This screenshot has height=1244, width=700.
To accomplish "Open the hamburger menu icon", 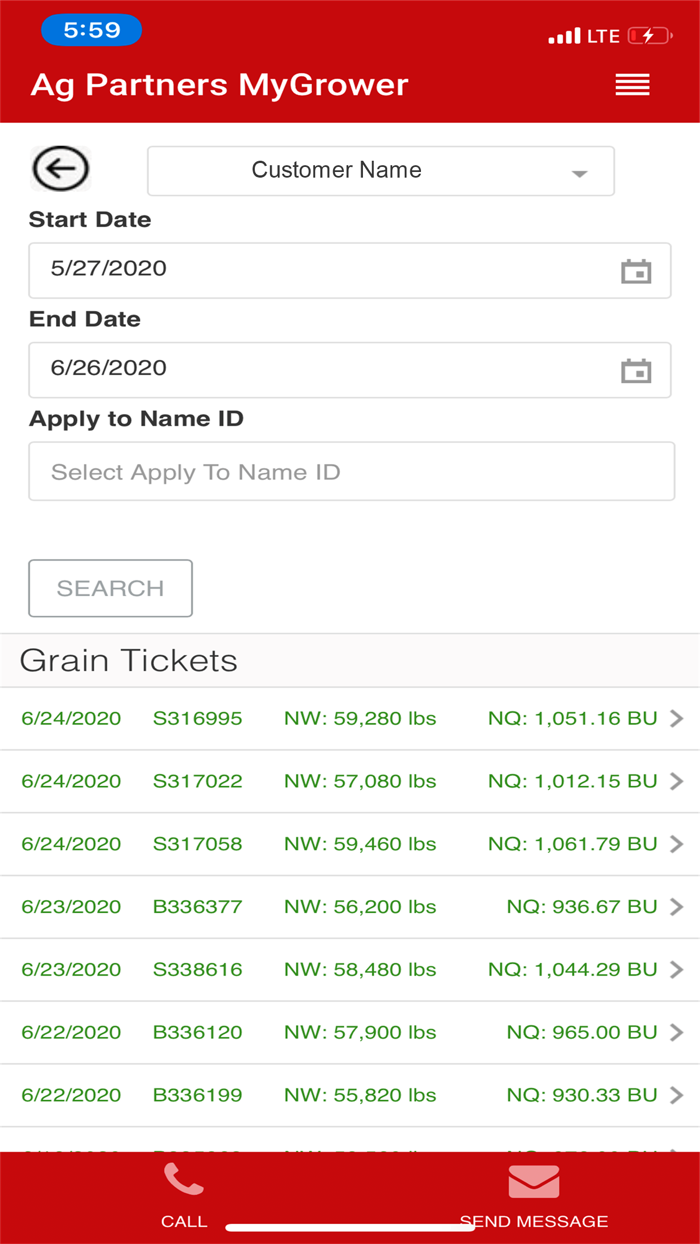I will 632,85.
